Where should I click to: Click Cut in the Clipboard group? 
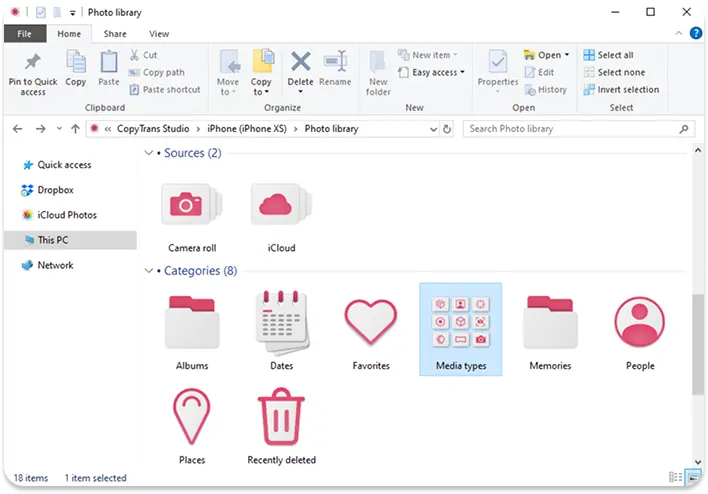pyautogui.click(x=144, y=55)
